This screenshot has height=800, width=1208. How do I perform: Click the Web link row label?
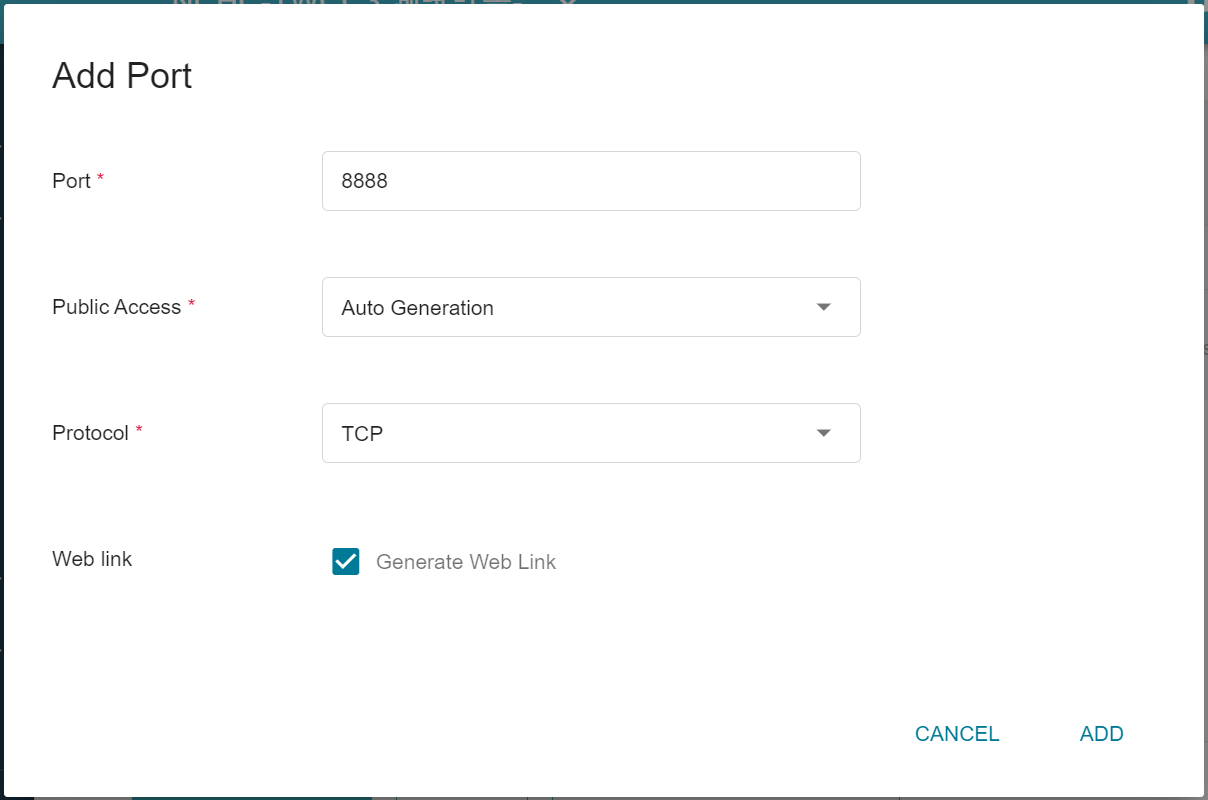point(92,559)
